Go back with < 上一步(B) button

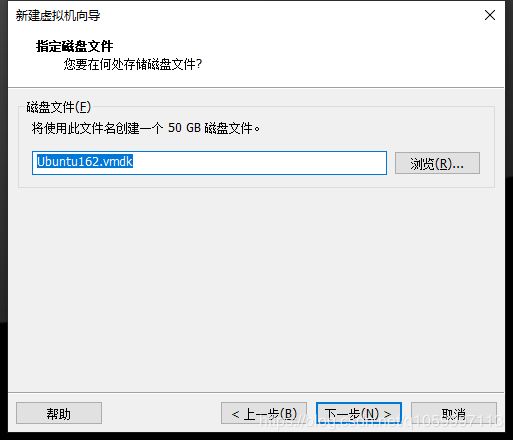coord(264,413)
